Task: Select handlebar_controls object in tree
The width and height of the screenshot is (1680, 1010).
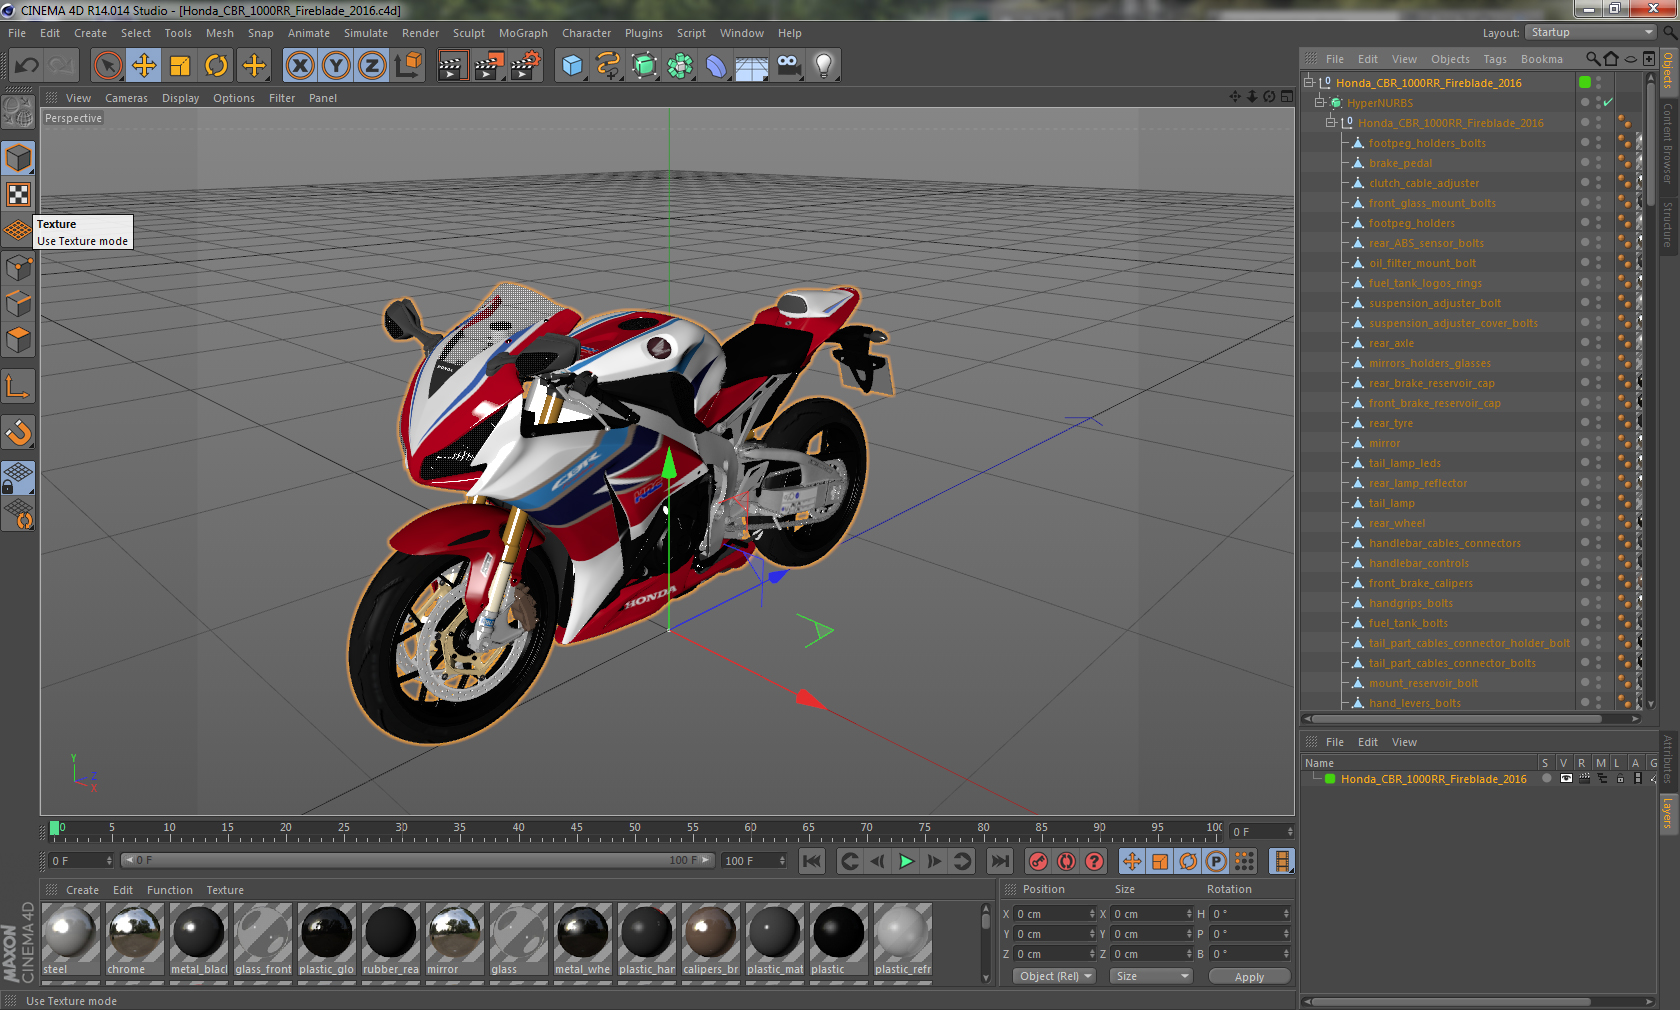Action: (x=1419, y=563)
